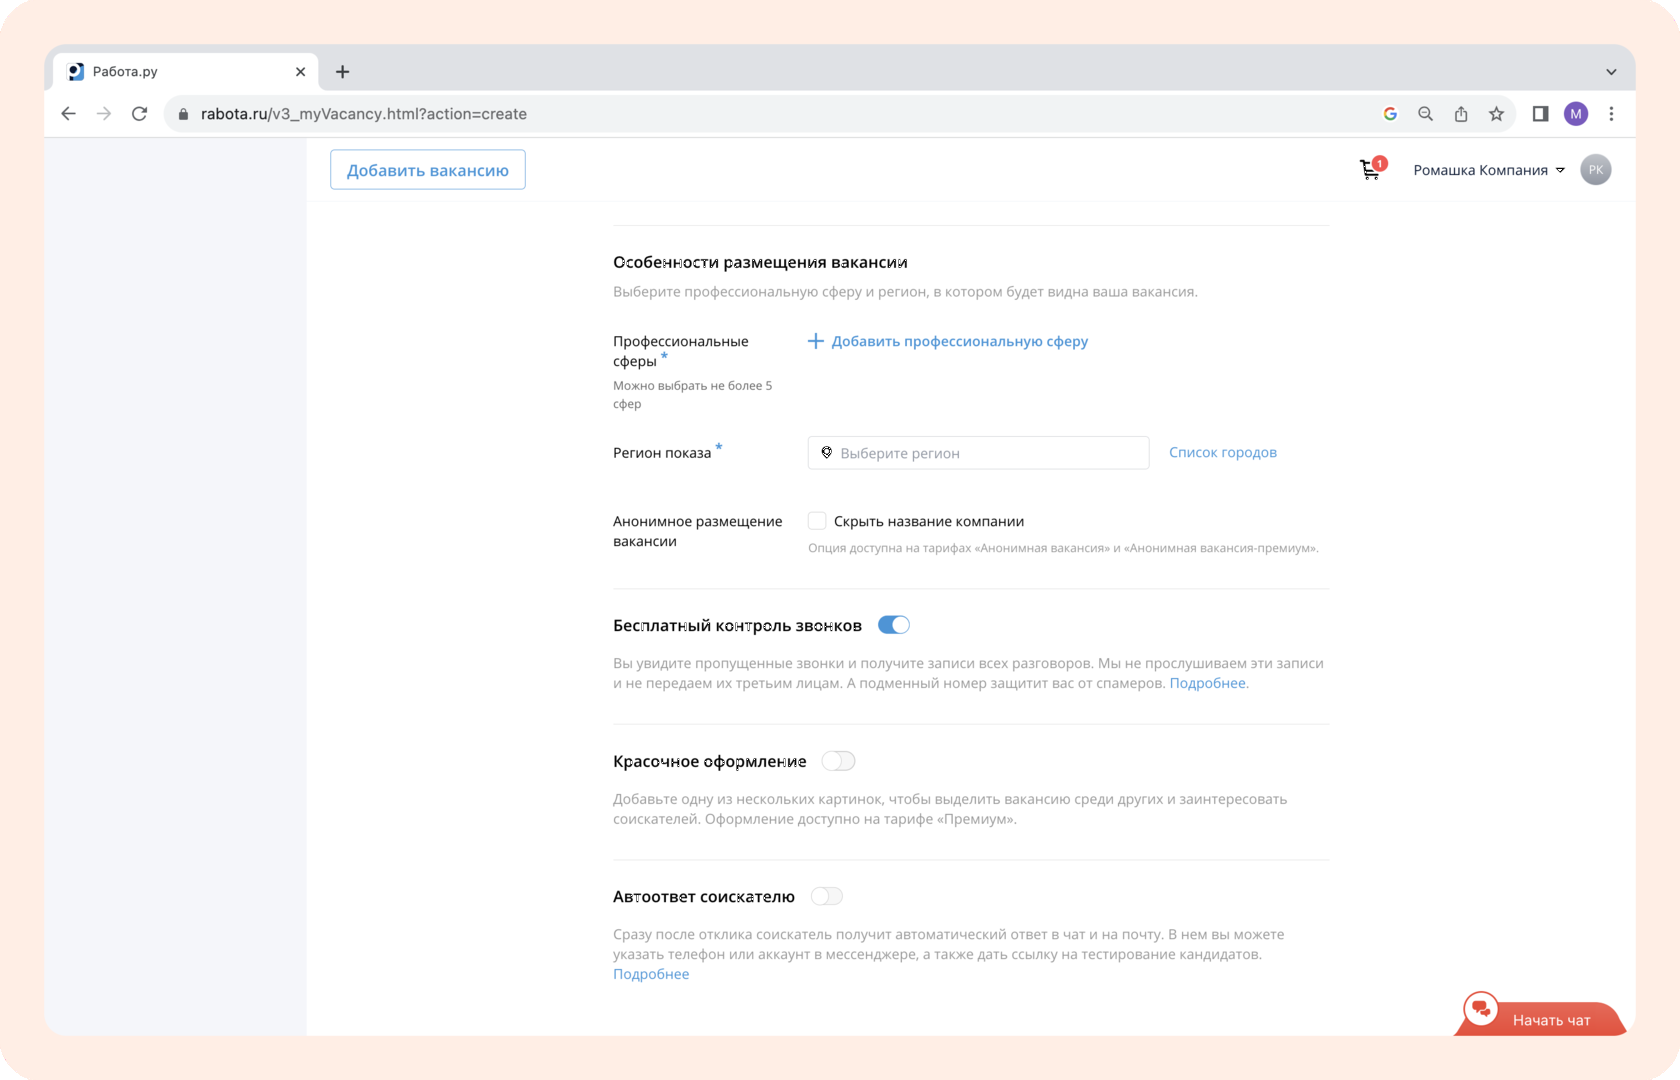Expand the tab search chevron
This screenshot has width=1680, height=1080.
click(x=1611, y=72)
